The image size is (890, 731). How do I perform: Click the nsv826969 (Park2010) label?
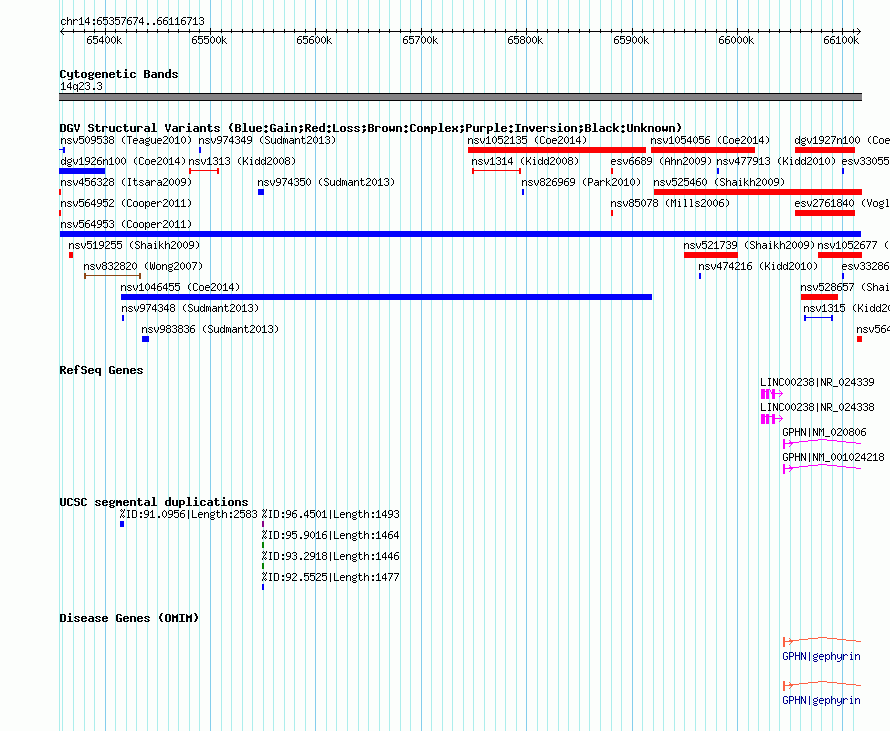581,182
